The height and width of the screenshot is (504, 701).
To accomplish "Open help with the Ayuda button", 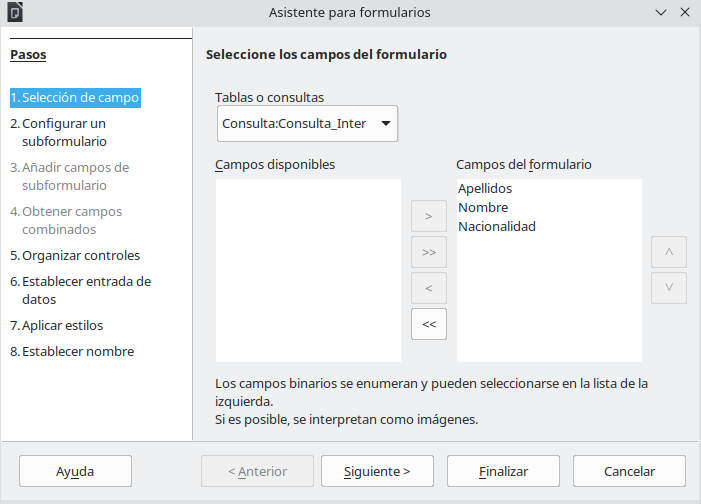I will tap(75, 471).
